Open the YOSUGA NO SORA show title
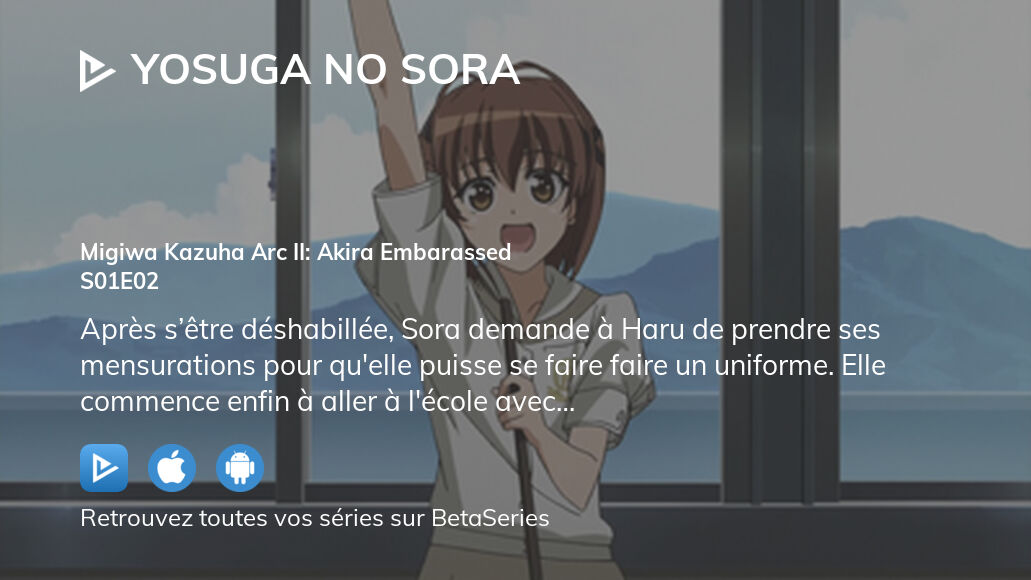This screenshot has height=580, width=1031. tap(325, 70)
